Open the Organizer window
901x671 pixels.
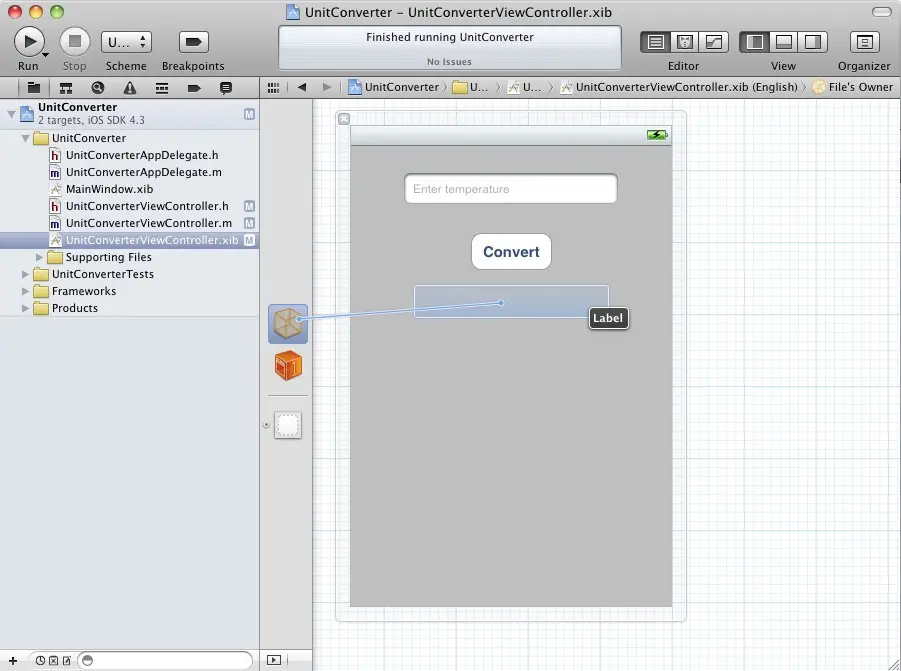[864, 42]
